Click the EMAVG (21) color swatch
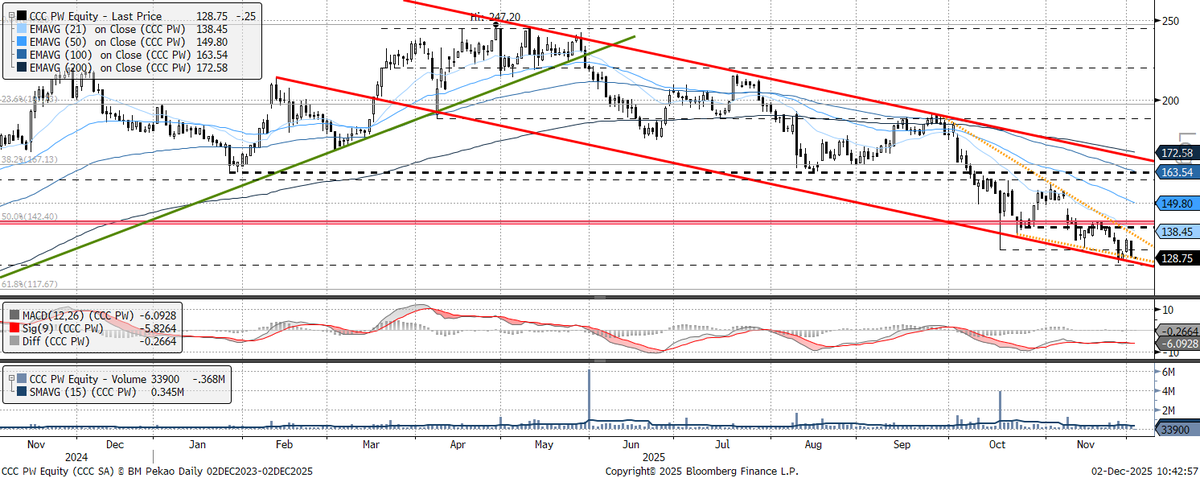The image size is (1200, 478). coord(24,30)
